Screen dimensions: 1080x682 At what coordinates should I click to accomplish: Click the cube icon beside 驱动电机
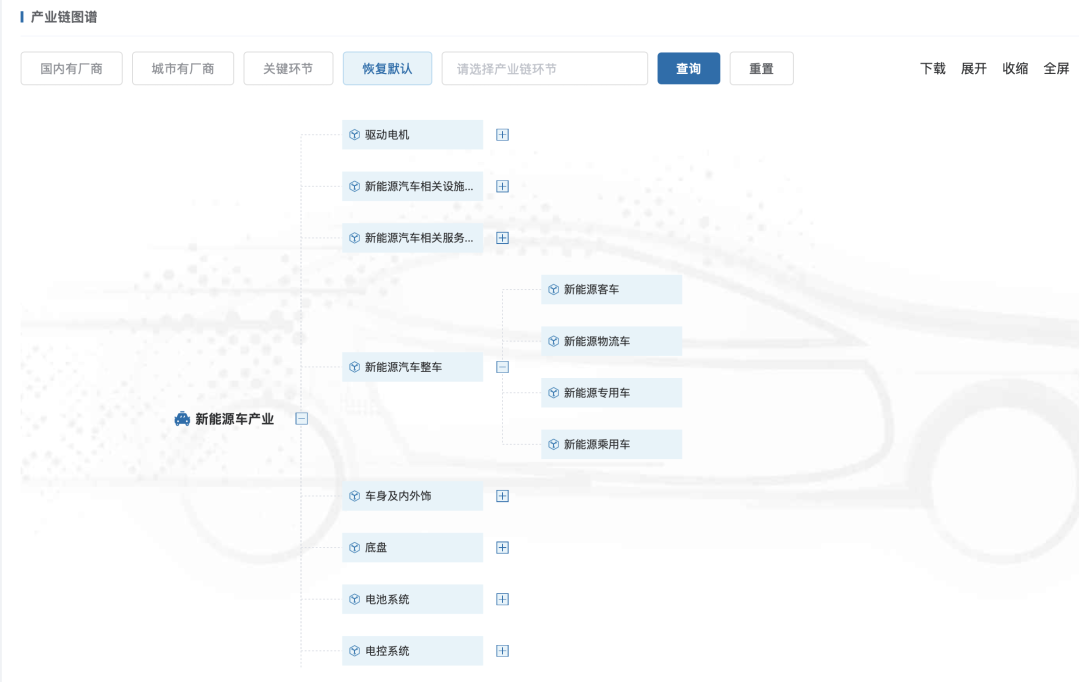coord(354,135)
